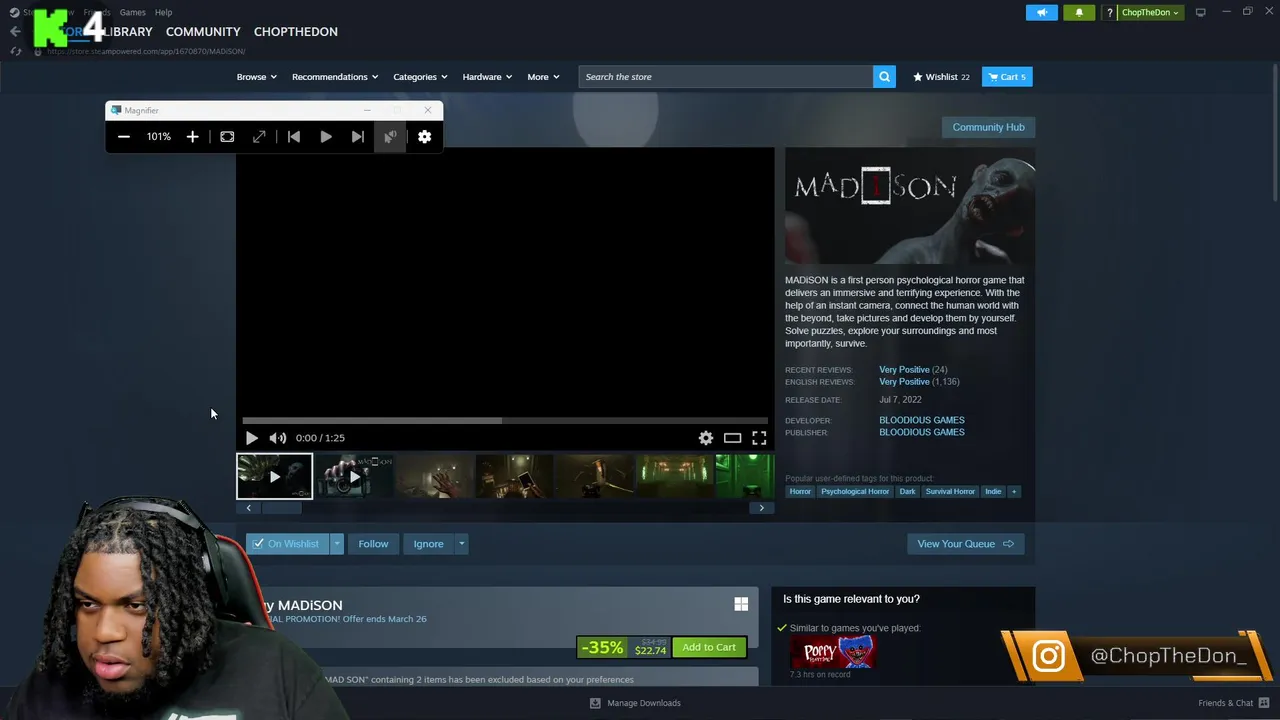The width and height of the screenshot is (1280, 720).
Task: Play the trailer video
Action: pyautogui.click(x=251, y=438)
